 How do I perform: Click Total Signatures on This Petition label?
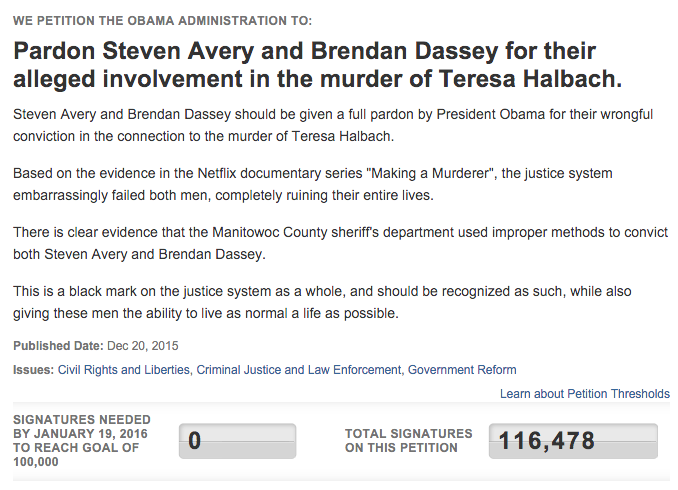(x=409, y=441)
